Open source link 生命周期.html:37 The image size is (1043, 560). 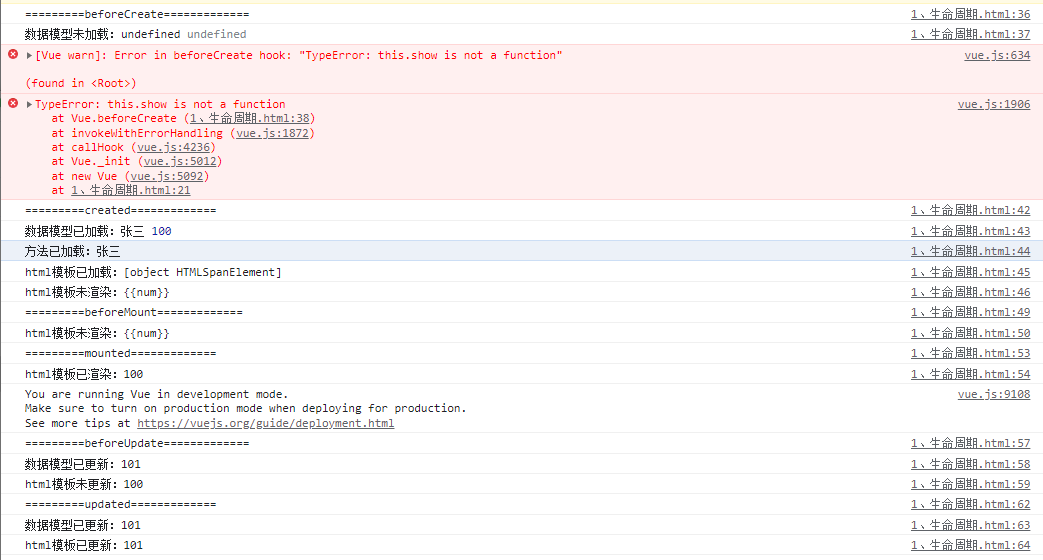point(970,34)
